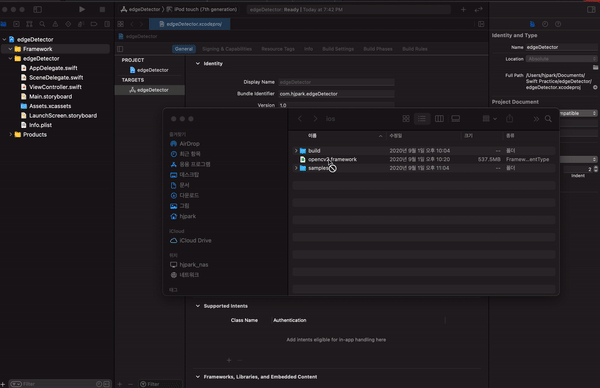Viewport: 600px width, 388px height.
Task: Open the Build Phases tab
Action: point(378,49)
